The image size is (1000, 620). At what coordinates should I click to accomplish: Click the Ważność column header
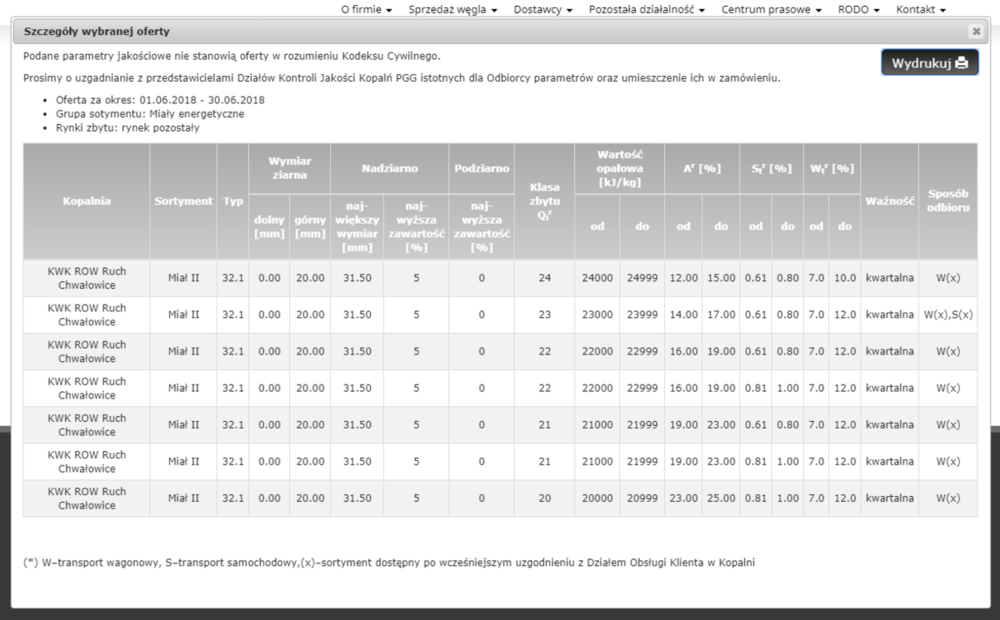(889, 201)
